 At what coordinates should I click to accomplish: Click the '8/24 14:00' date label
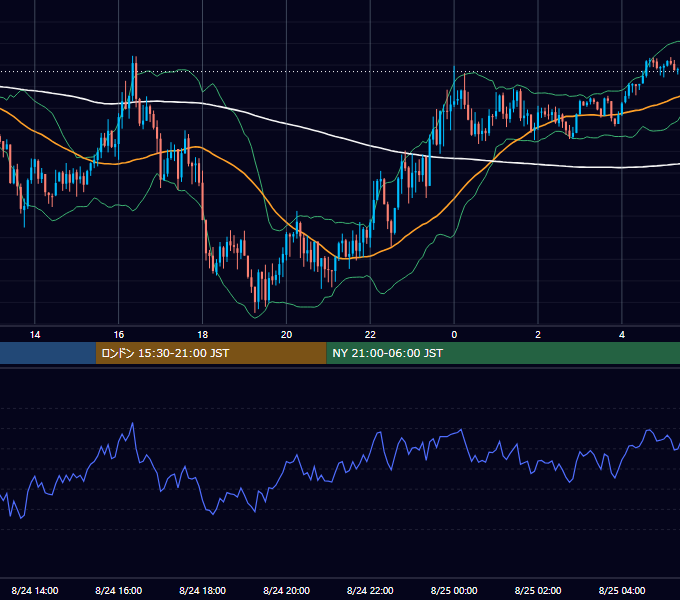point(35,590)
